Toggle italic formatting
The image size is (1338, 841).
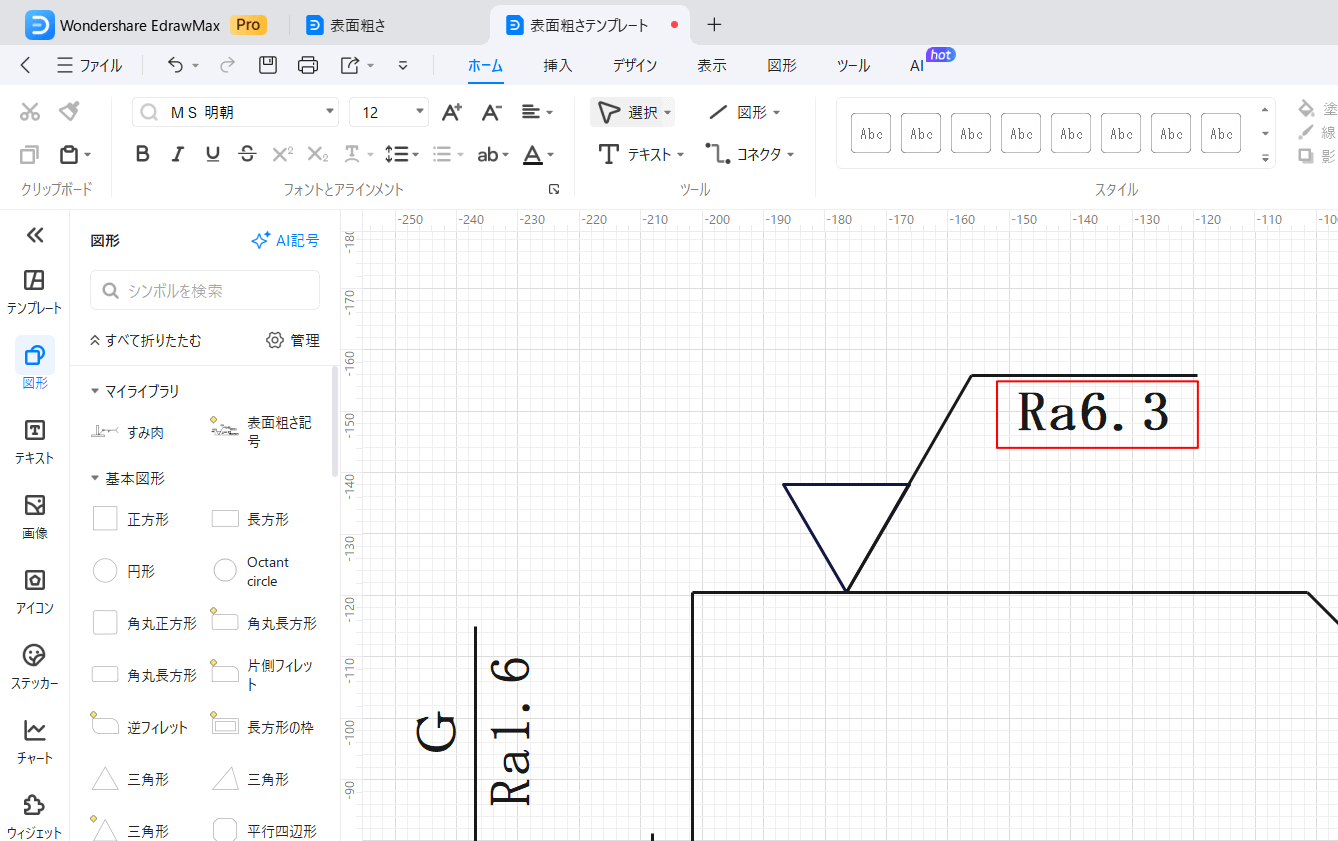coord(178,154)
